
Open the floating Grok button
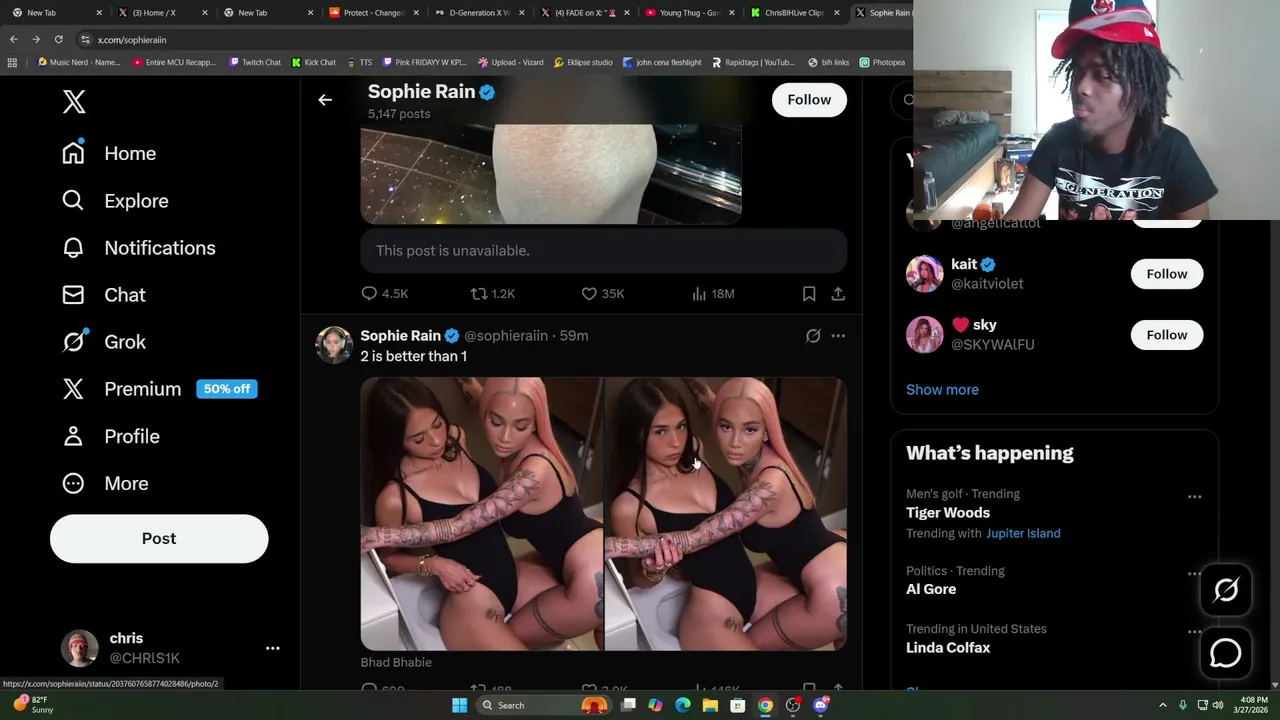(1226, 590)
